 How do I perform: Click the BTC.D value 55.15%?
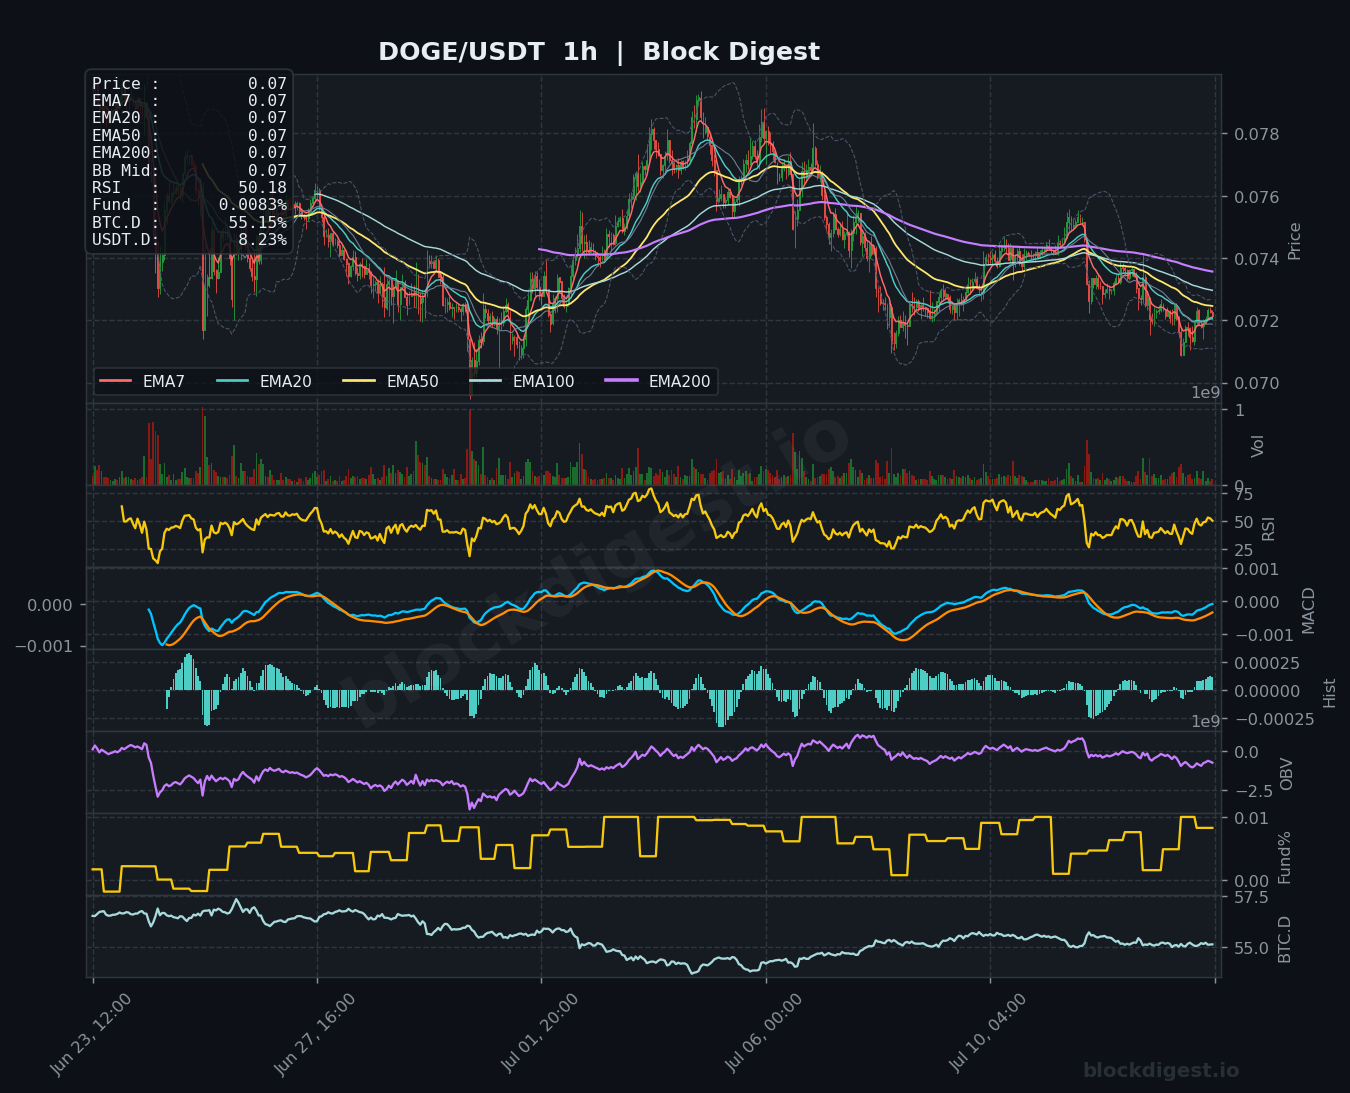point(257,223)
